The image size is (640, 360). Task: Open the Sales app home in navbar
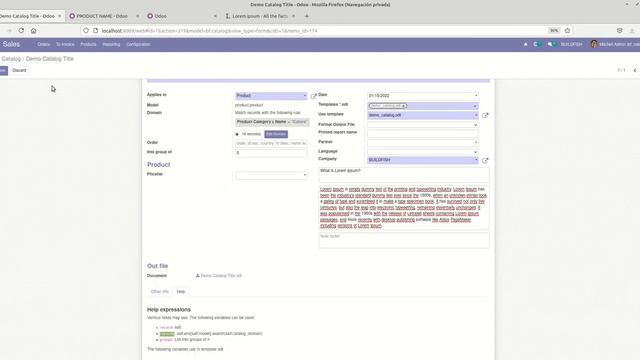point(11,44)
